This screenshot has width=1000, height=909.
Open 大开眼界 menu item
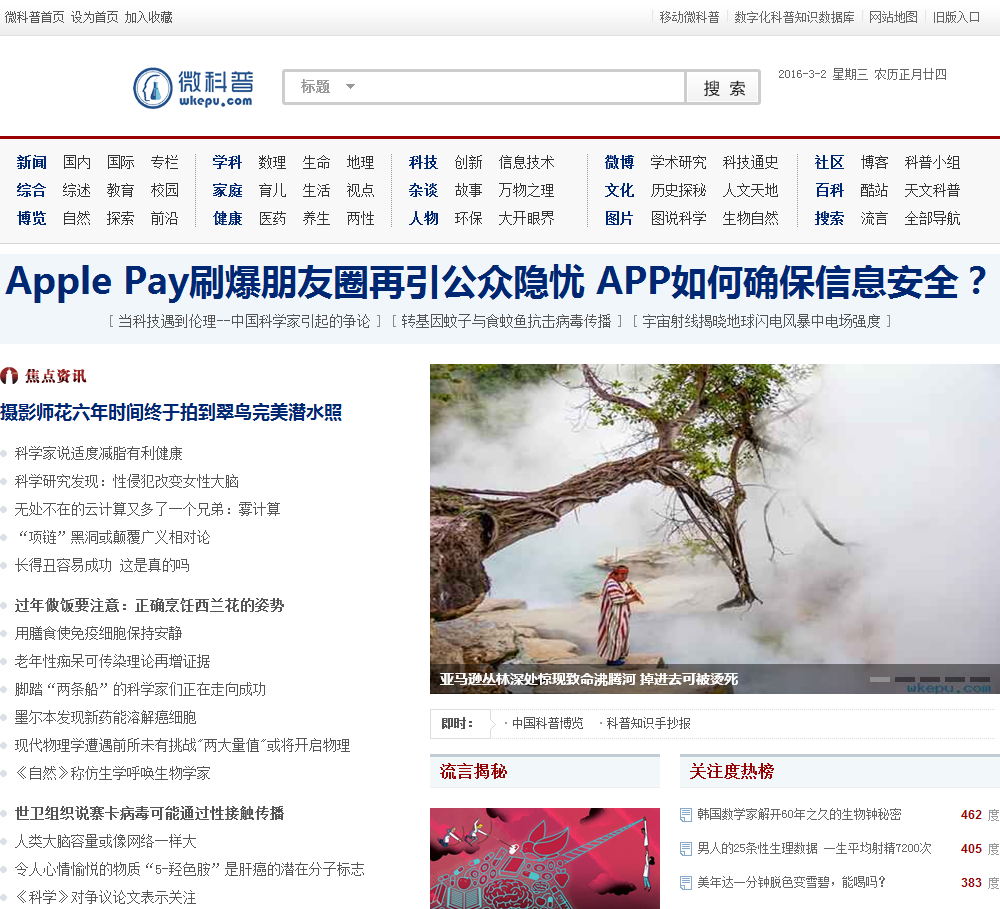526,219
